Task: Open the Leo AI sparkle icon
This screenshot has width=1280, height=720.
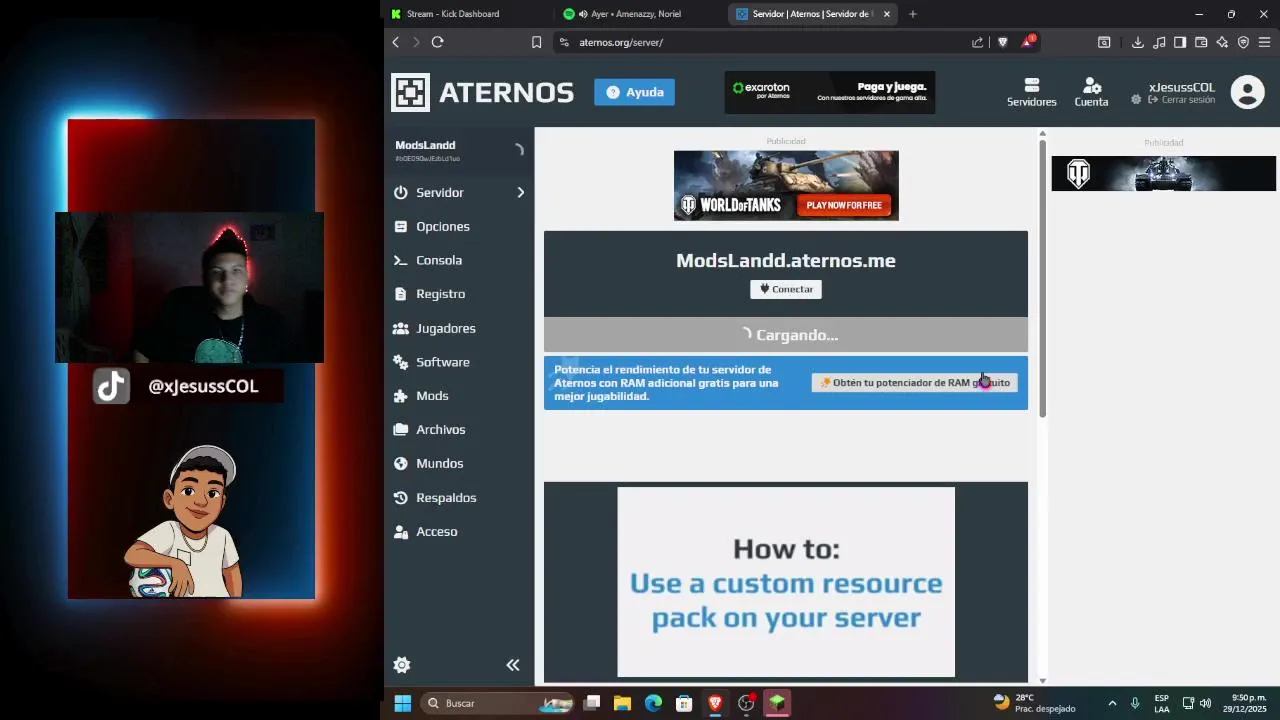Action: [x=1222, y=42]
